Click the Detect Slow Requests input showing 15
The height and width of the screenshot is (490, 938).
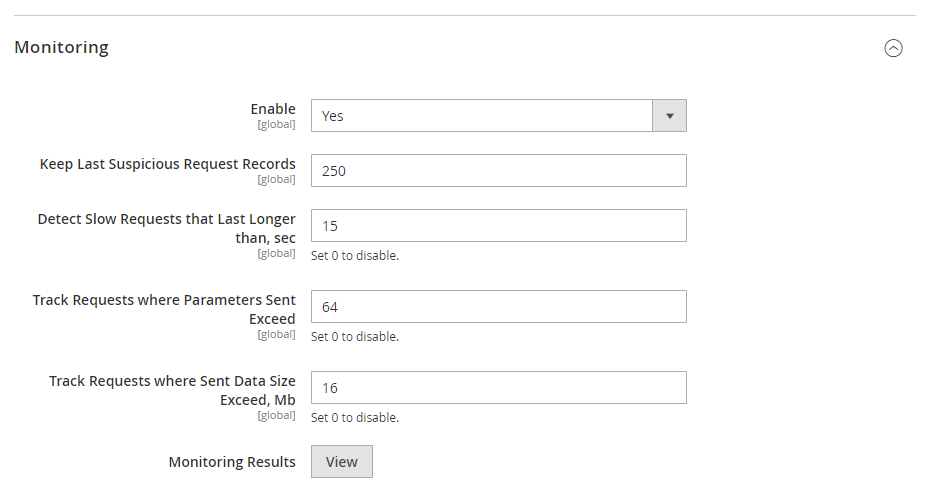[x=498, y=226]
